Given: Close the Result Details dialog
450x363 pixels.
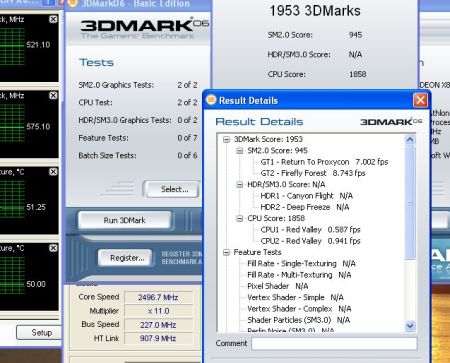Looking at the screenshot, I should [420, 100].
